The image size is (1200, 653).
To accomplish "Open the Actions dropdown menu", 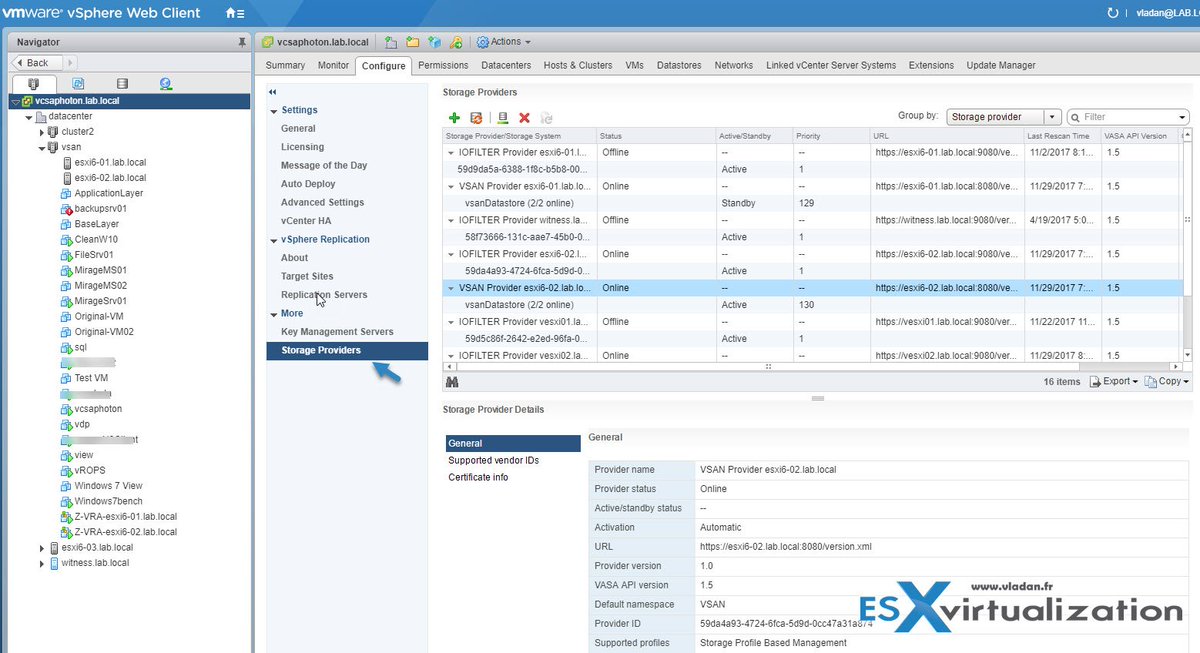I will pos(503,42).
